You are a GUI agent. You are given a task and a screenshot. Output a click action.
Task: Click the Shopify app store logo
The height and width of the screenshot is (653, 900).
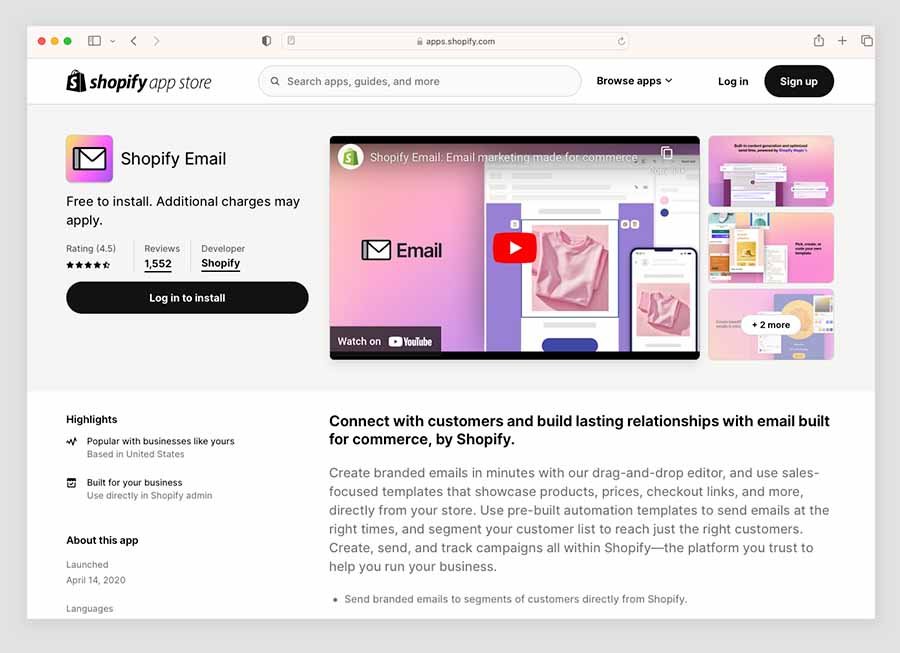[139, 81]
